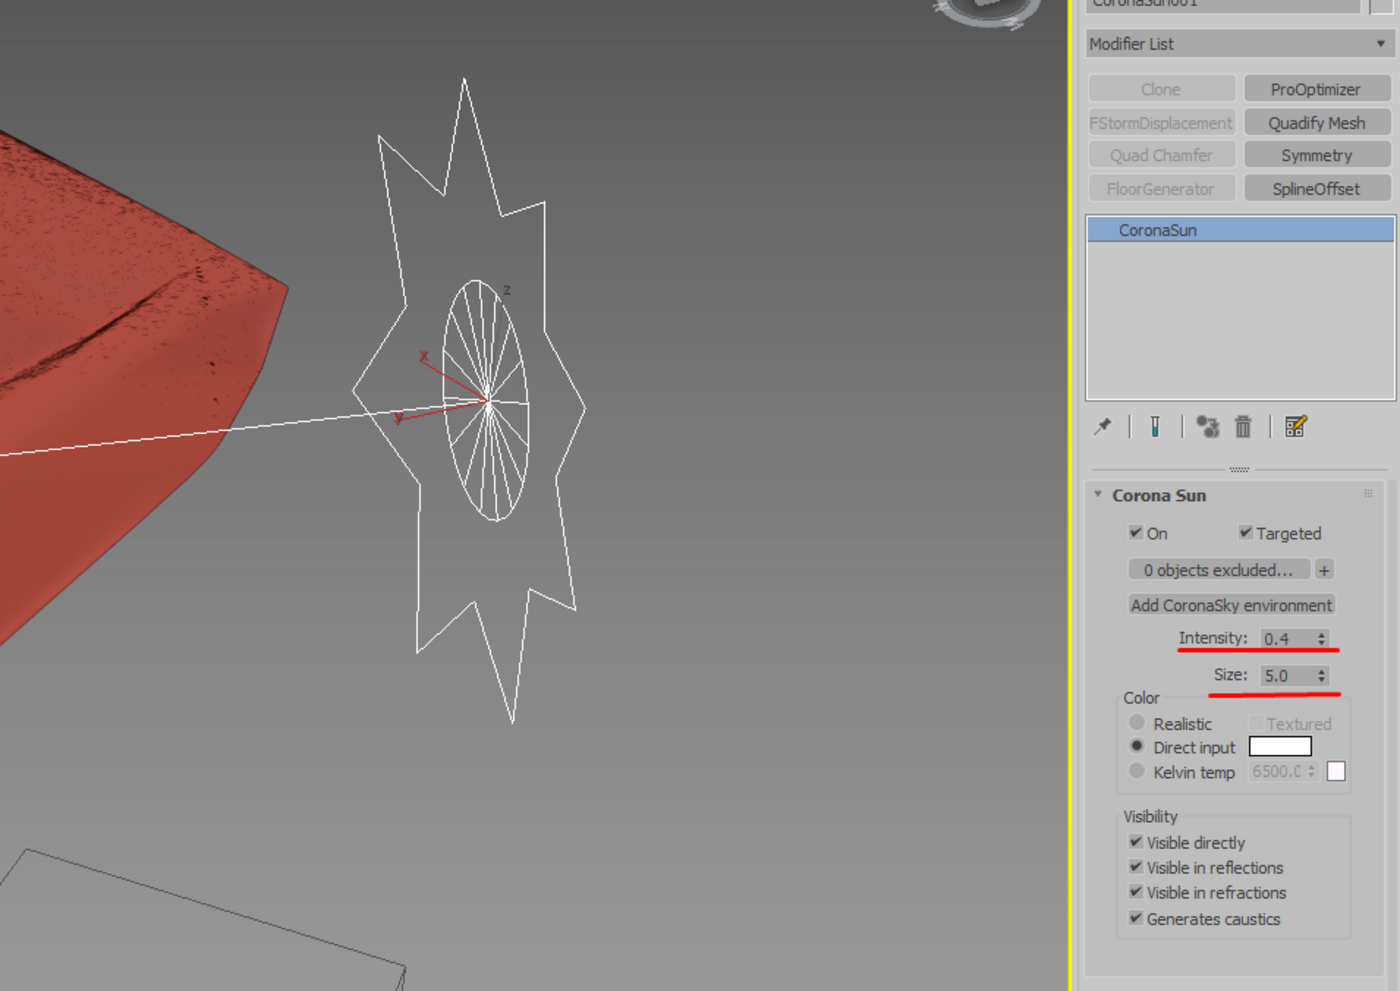The image size is (1400, 991).
Task: Toggle Visible in reflections checkbox
Action: coord(1136,867)
